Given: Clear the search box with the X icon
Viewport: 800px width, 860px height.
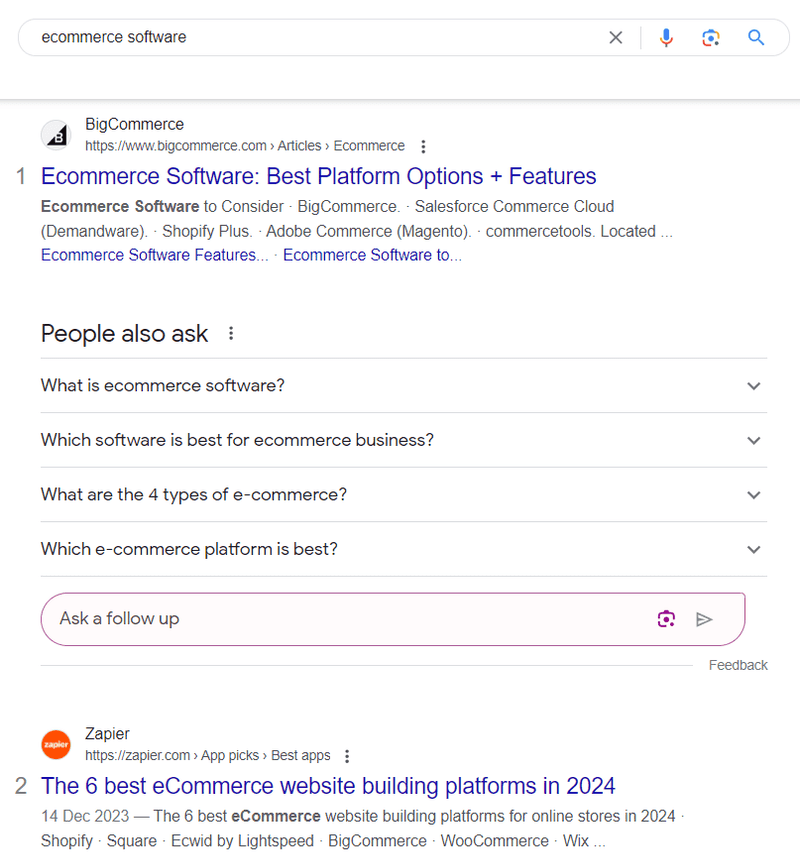Looking at the screenshot, I should (x=616, y=37).
